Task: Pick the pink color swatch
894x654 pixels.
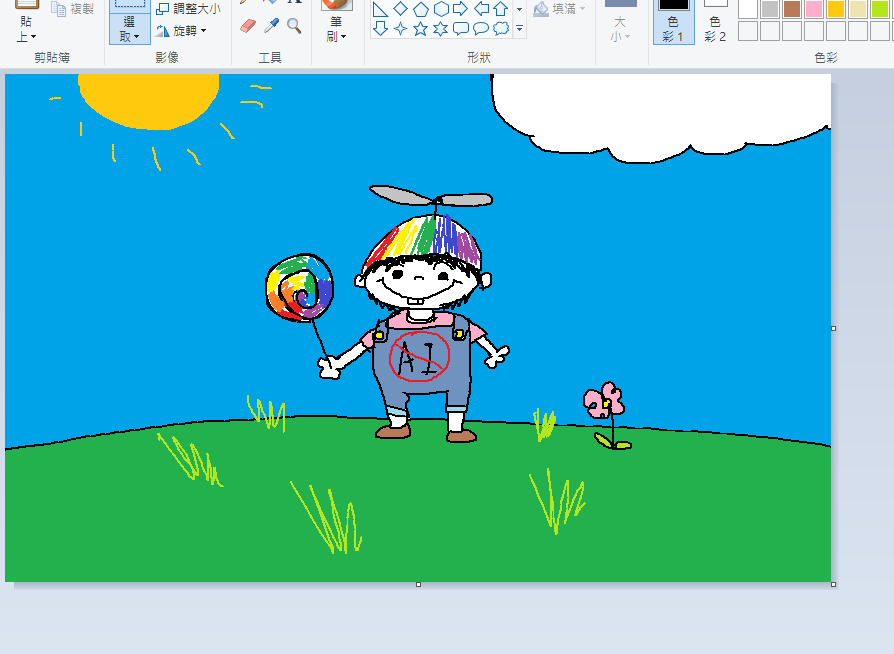Action: tap(814, 9)
